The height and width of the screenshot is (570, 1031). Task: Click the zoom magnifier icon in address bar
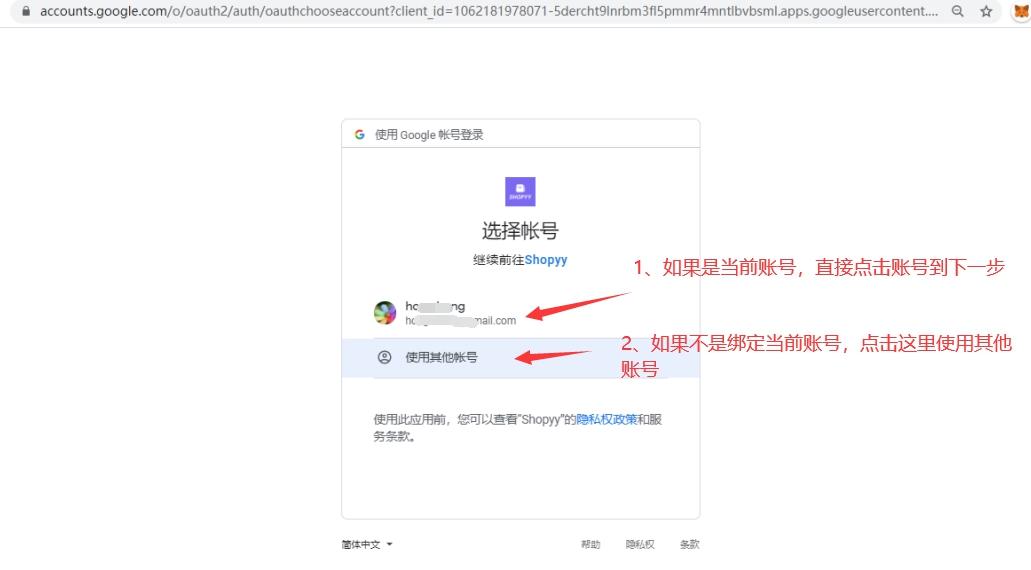pos(958,11)
